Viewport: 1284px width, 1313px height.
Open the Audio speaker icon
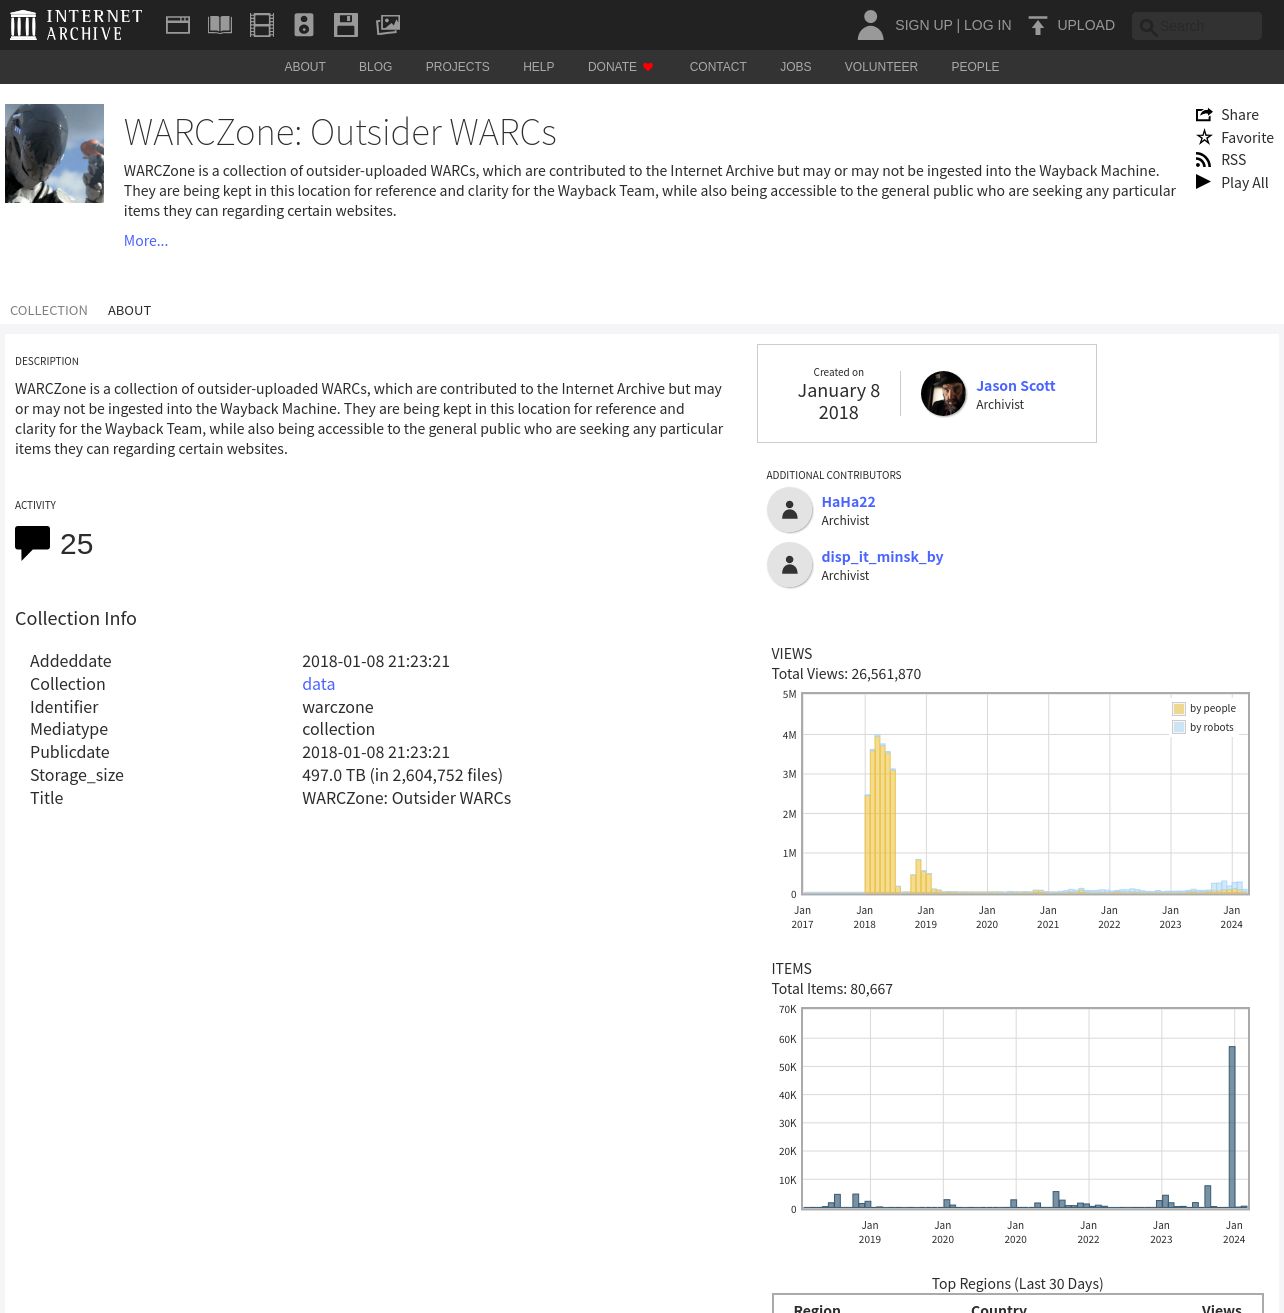tap(304, 25)
